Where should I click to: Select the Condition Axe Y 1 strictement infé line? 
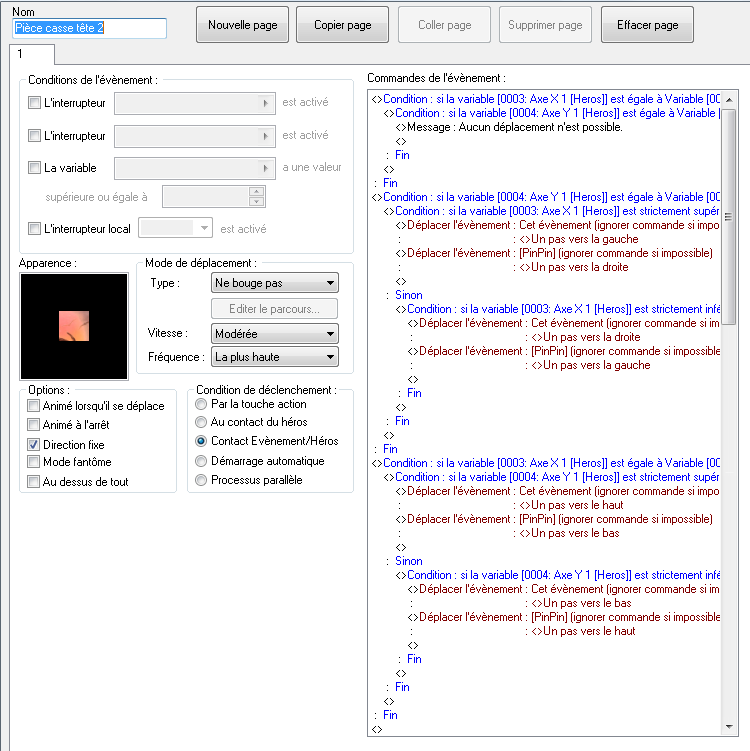[558, 575]
